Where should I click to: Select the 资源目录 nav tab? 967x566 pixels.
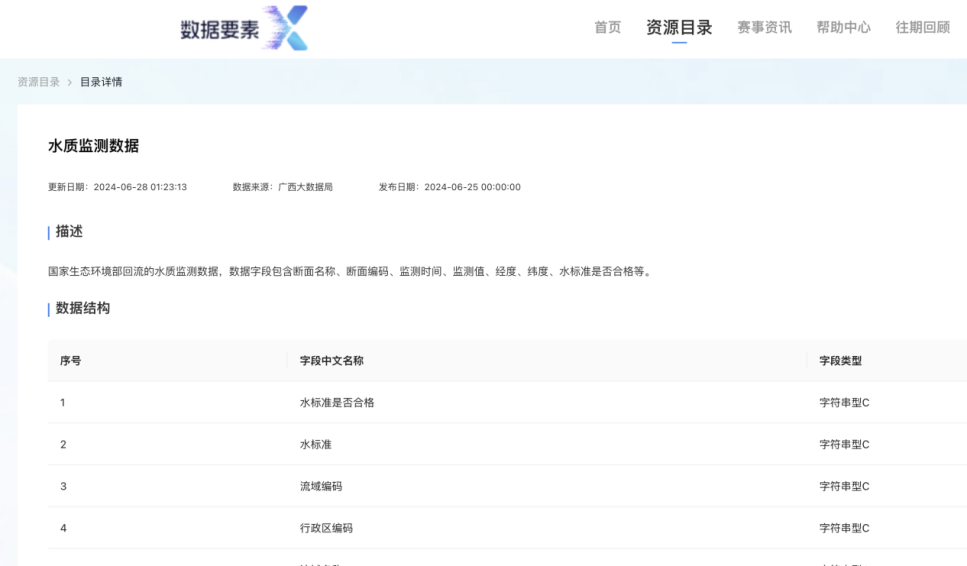679,27
